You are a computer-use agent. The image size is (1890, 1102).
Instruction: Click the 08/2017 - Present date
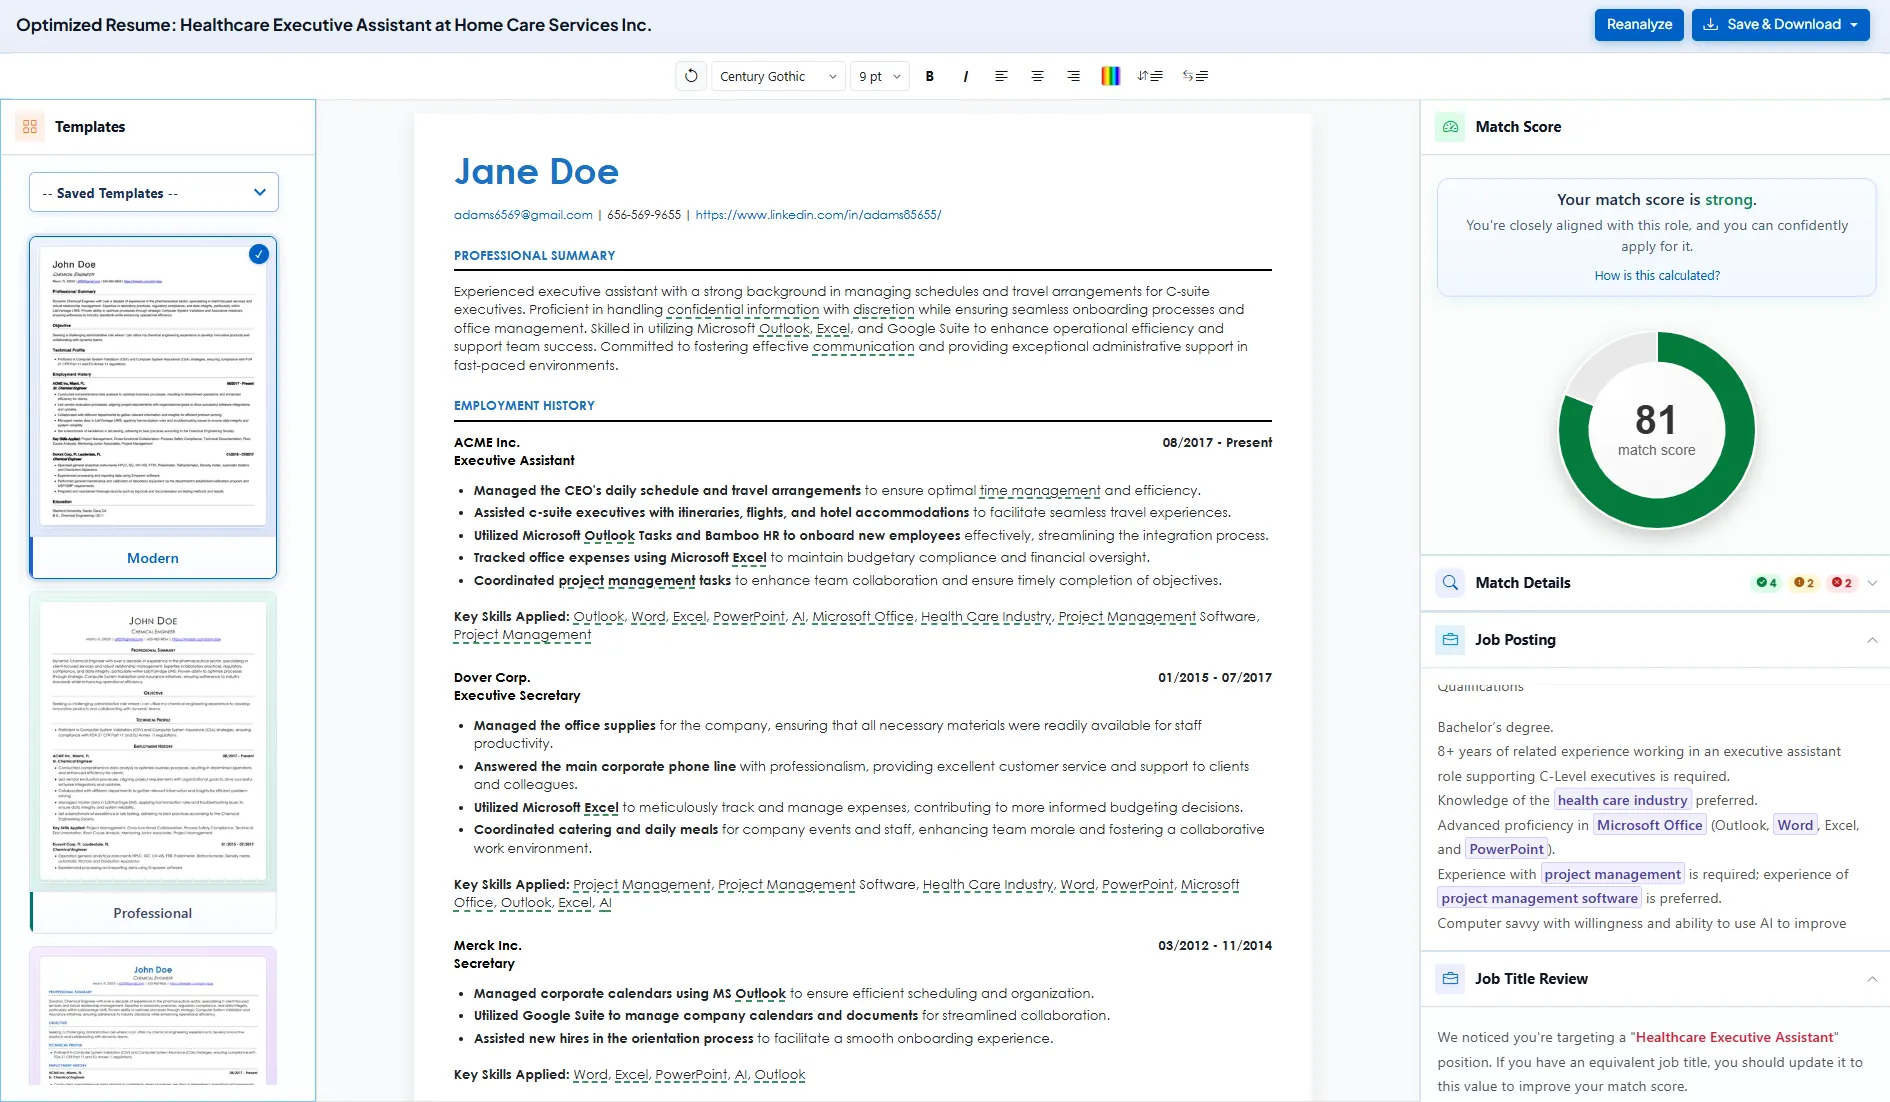[x=1217, y=443]
